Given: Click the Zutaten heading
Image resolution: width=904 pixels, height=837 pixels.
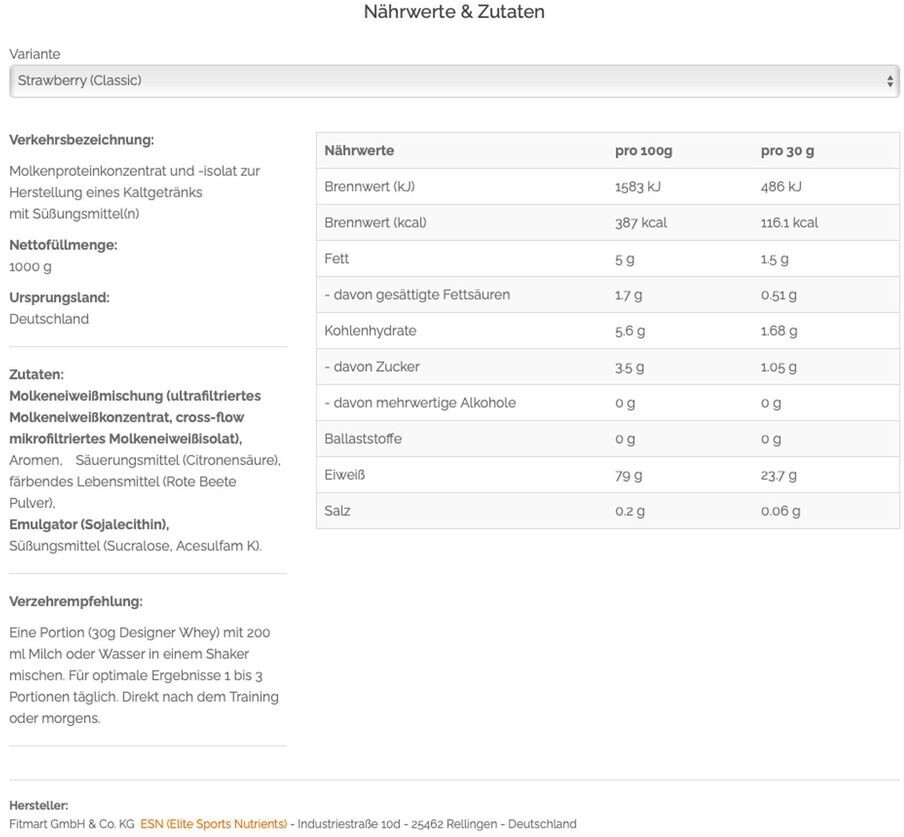Looking at the screenshot, I should pyautogui.click(x=36, y=374).
